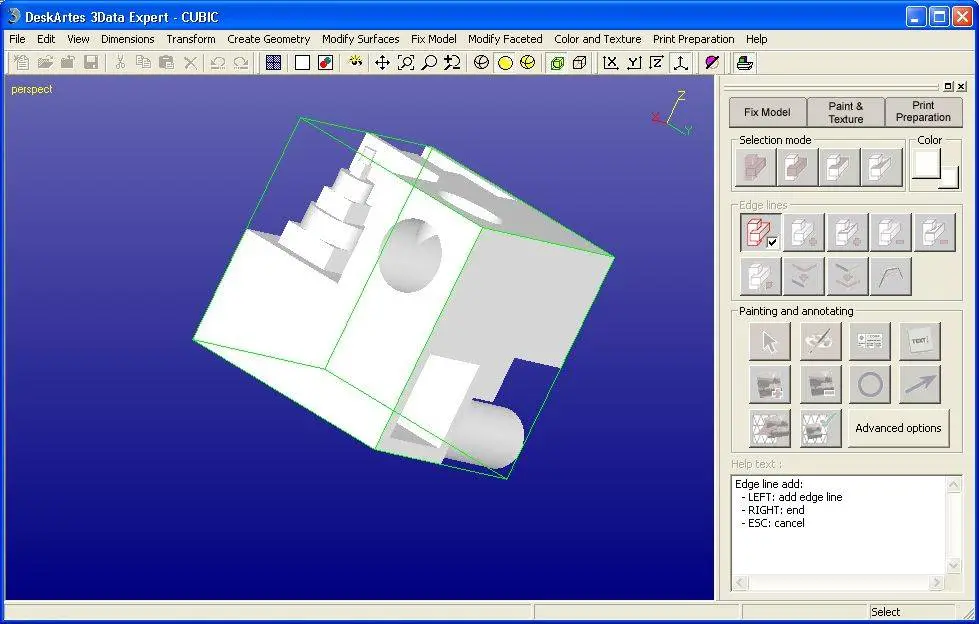Switch to the X axis view
Screen dimensions: 979x624
point(610,62)
